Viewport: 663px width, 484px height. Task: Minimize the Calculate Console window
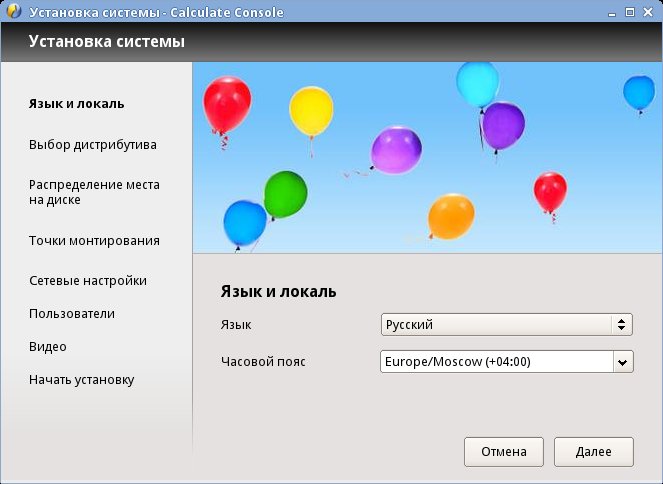611,13
